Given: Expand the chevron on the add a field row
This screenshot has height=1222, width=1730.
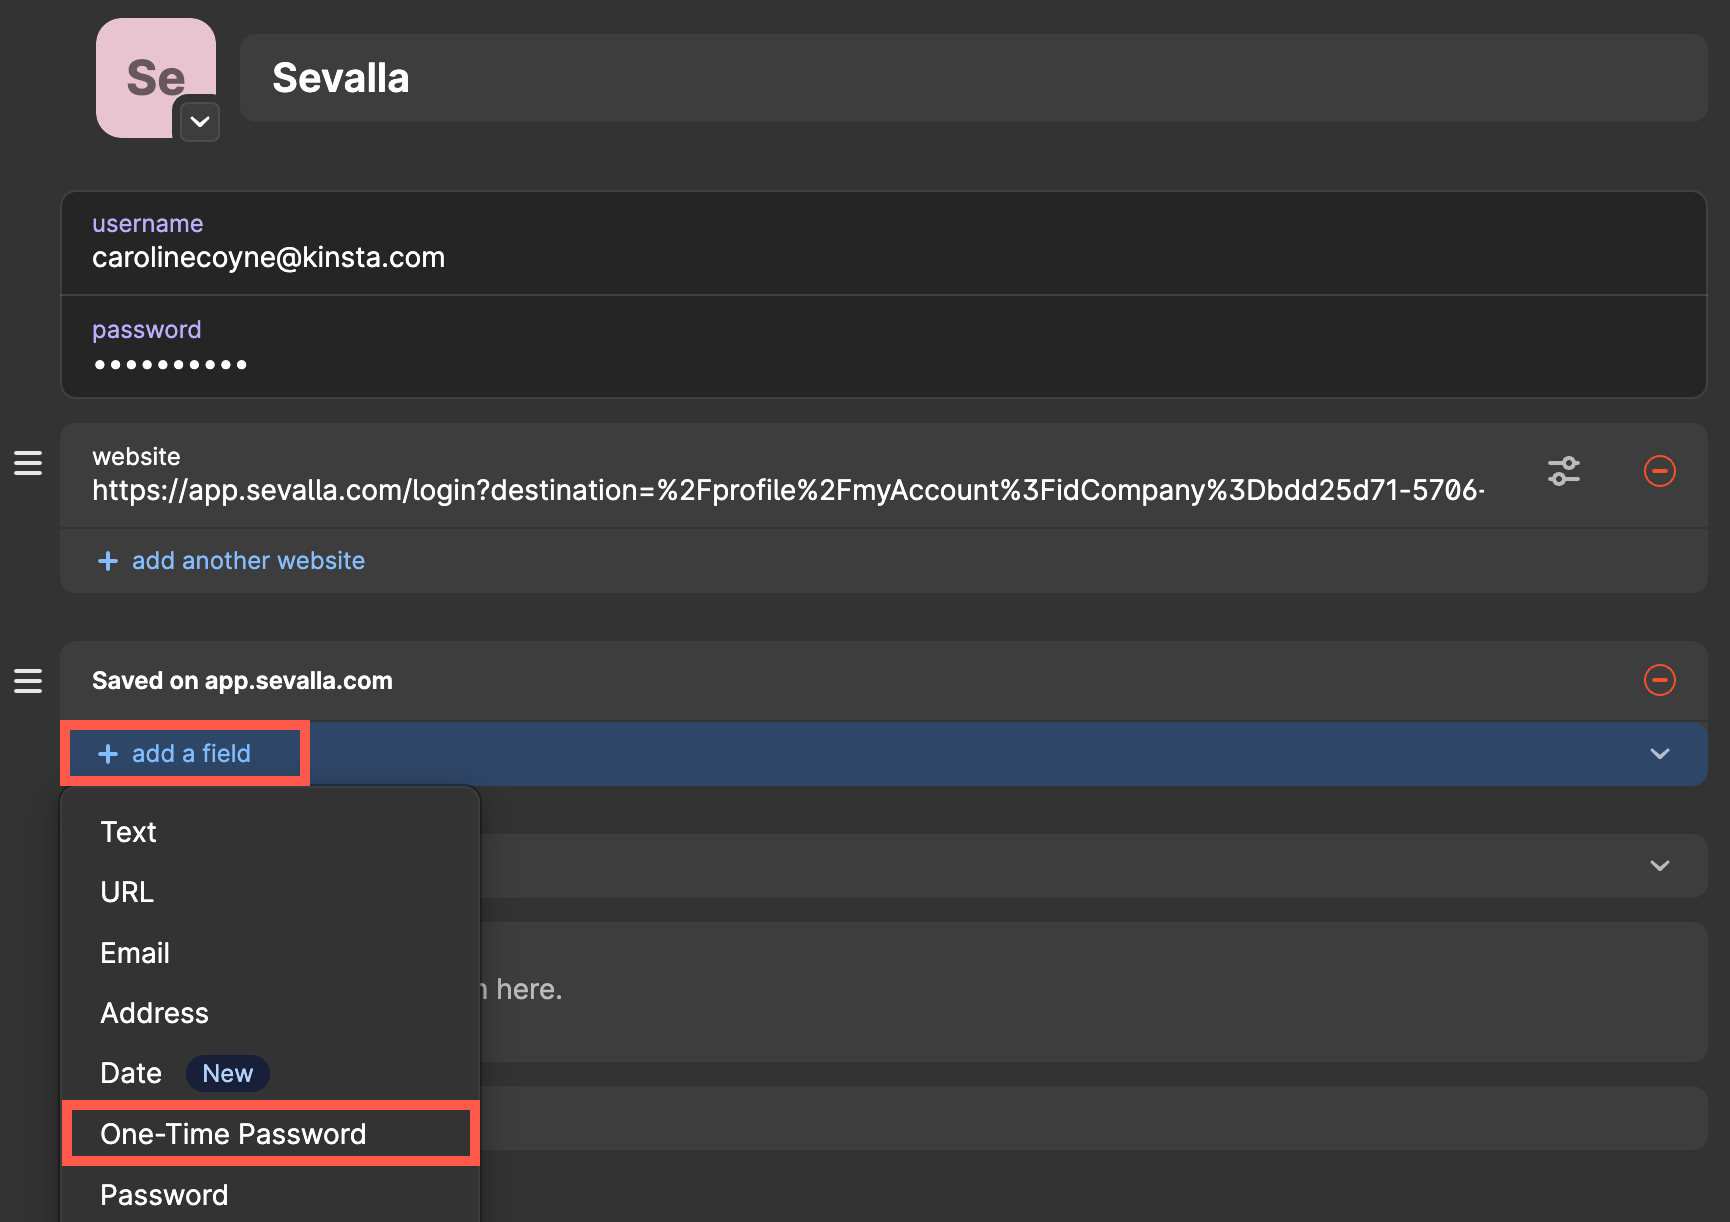Looking at the screenshot, I should point(1660,754).
